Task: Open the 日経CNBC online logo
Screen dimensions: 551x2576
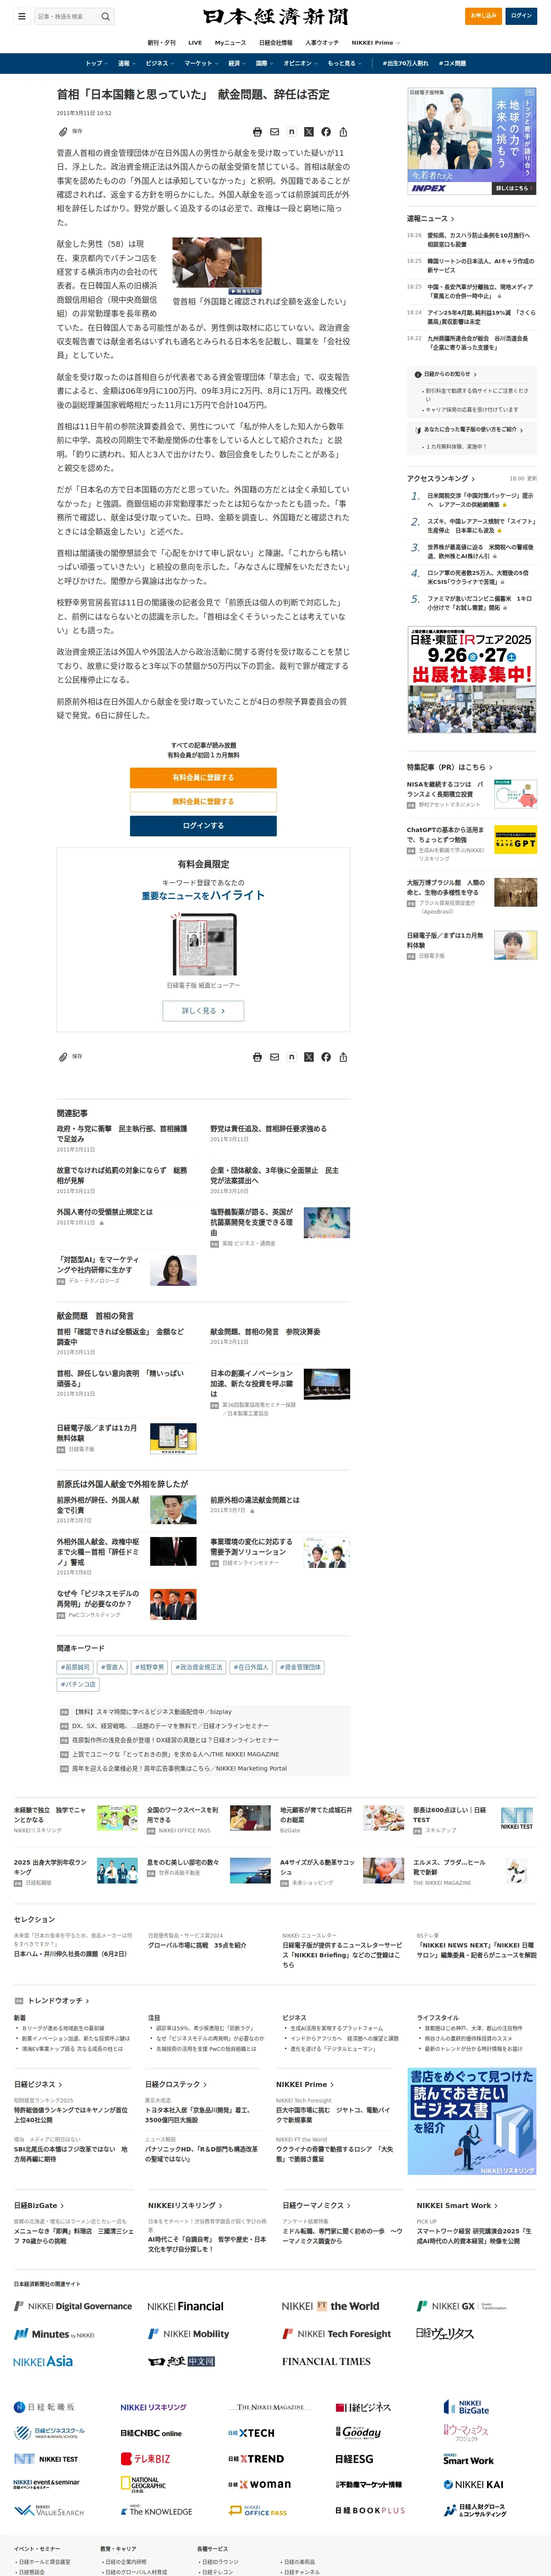Action: 151,2433
